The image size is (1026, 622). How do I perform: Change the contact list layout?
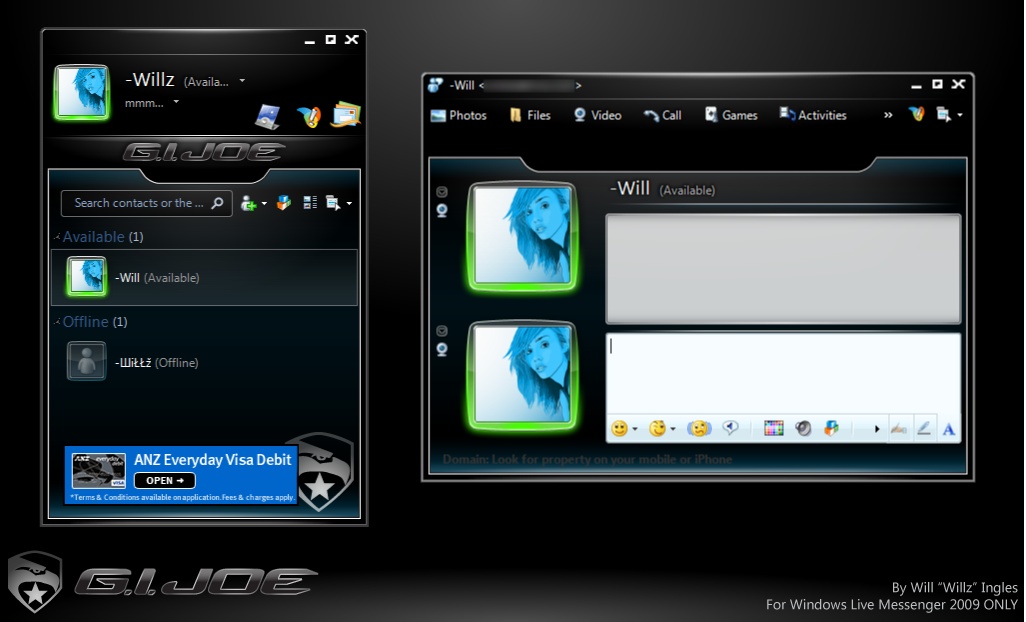pos(310,203)
